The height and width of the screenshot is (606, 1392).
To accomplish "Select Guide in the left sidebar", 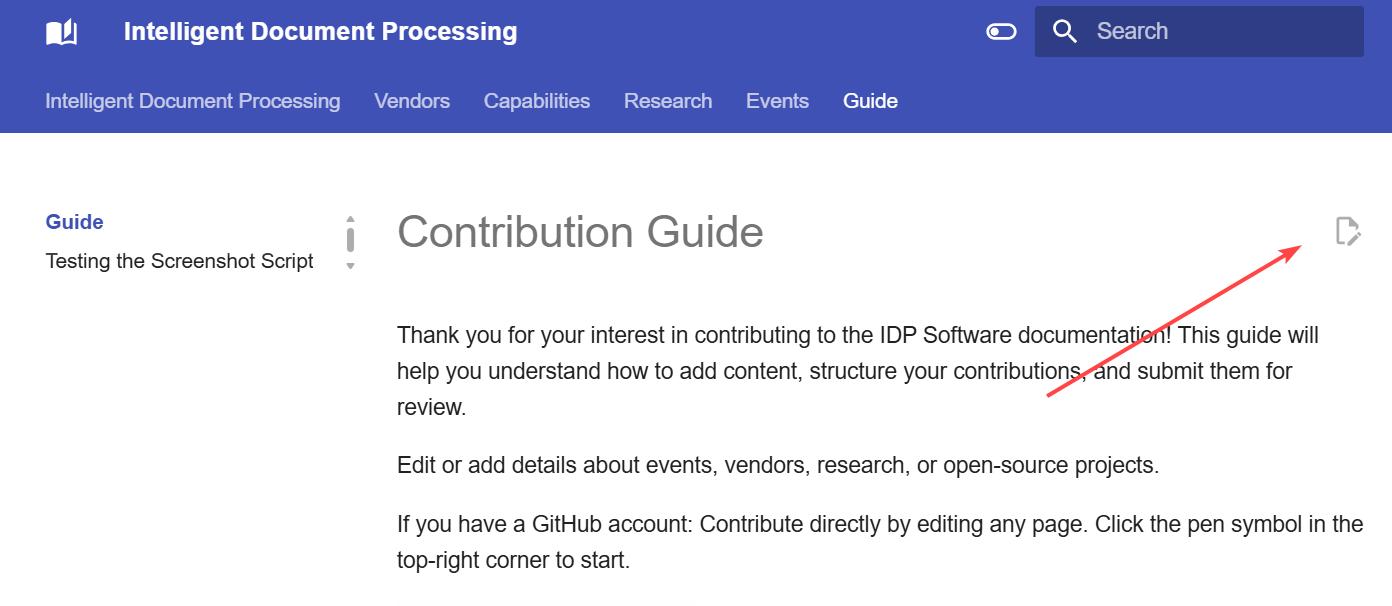I will pos(75,222).
